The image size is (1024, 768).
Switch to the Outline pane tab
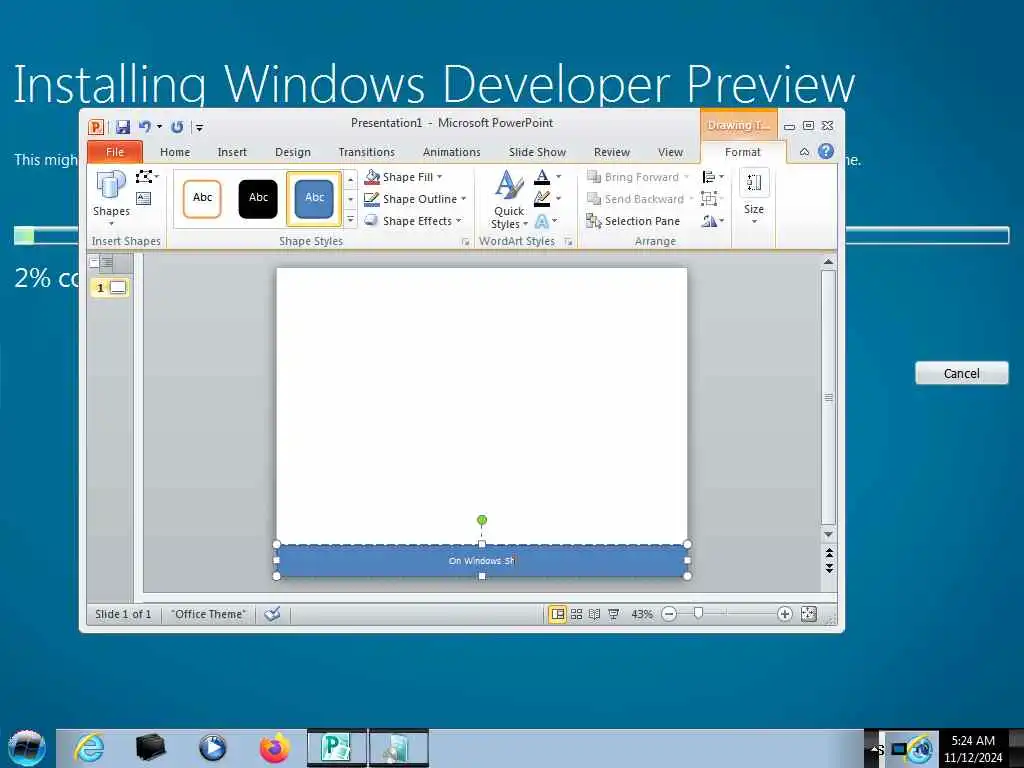(x=108, y=263)
